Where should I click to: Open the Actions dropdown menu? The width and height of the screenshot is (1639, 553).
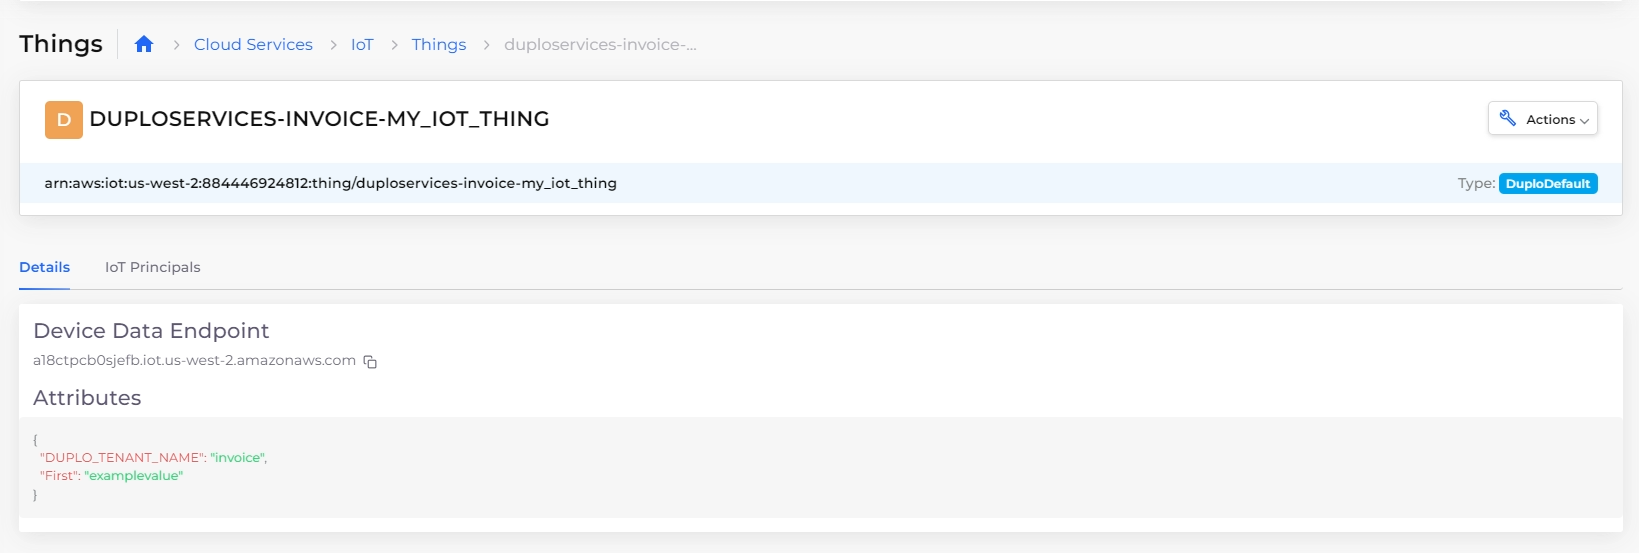(x=1542, y=118)
